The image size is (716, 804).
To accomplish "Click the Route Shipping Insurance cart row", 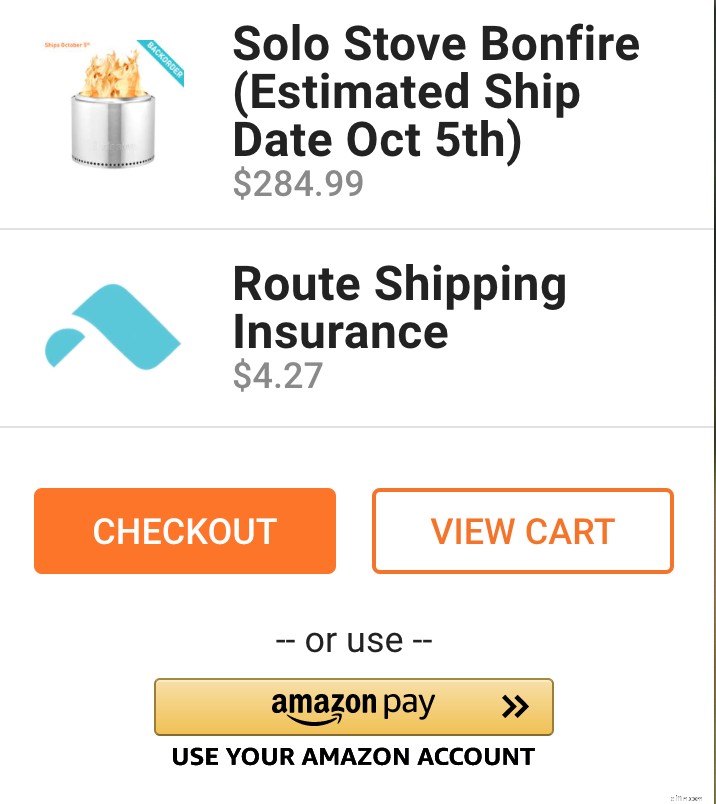I will click(358, 328).
